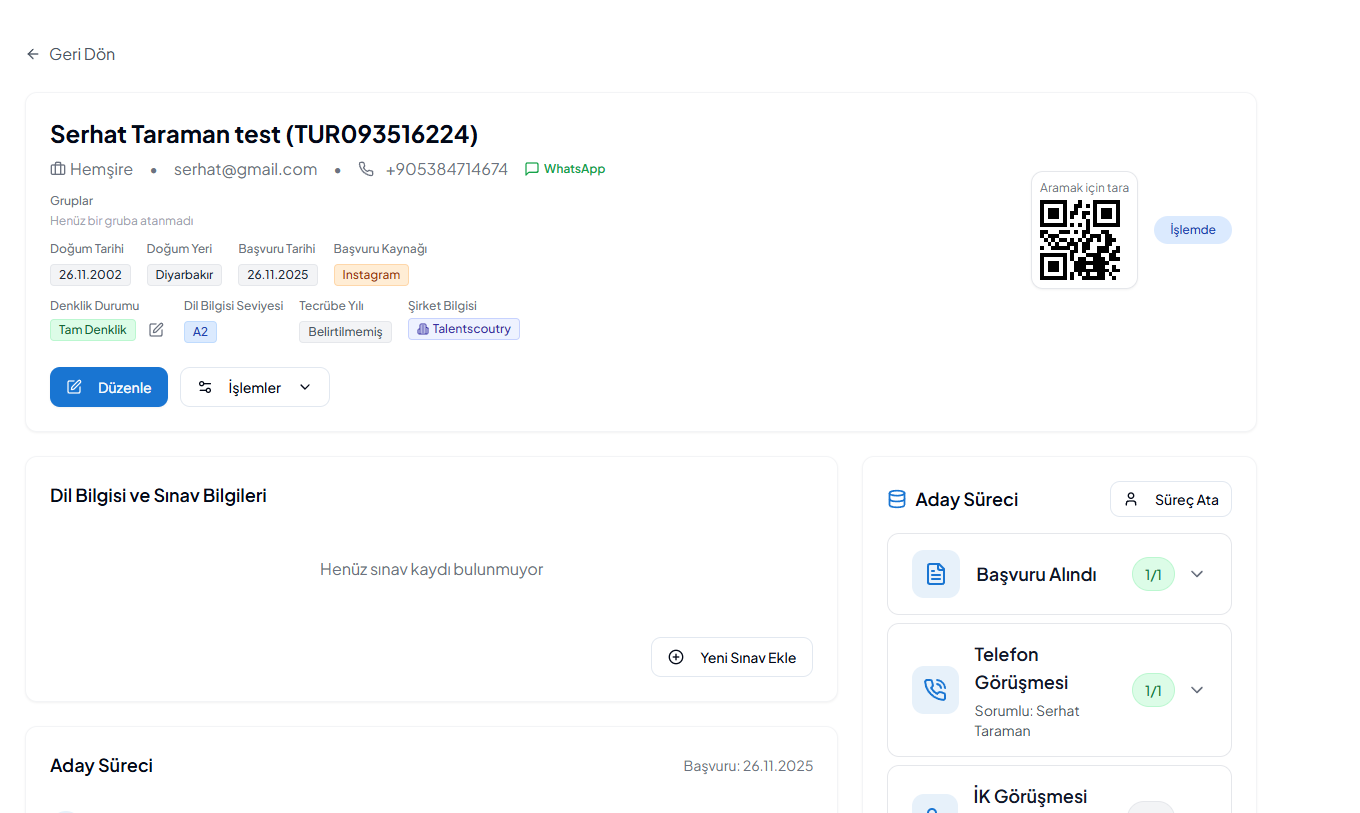1360x813 pixels.
Task: Expand the Telefon Görüşmesi step chevron
Action: point(1197,690)
